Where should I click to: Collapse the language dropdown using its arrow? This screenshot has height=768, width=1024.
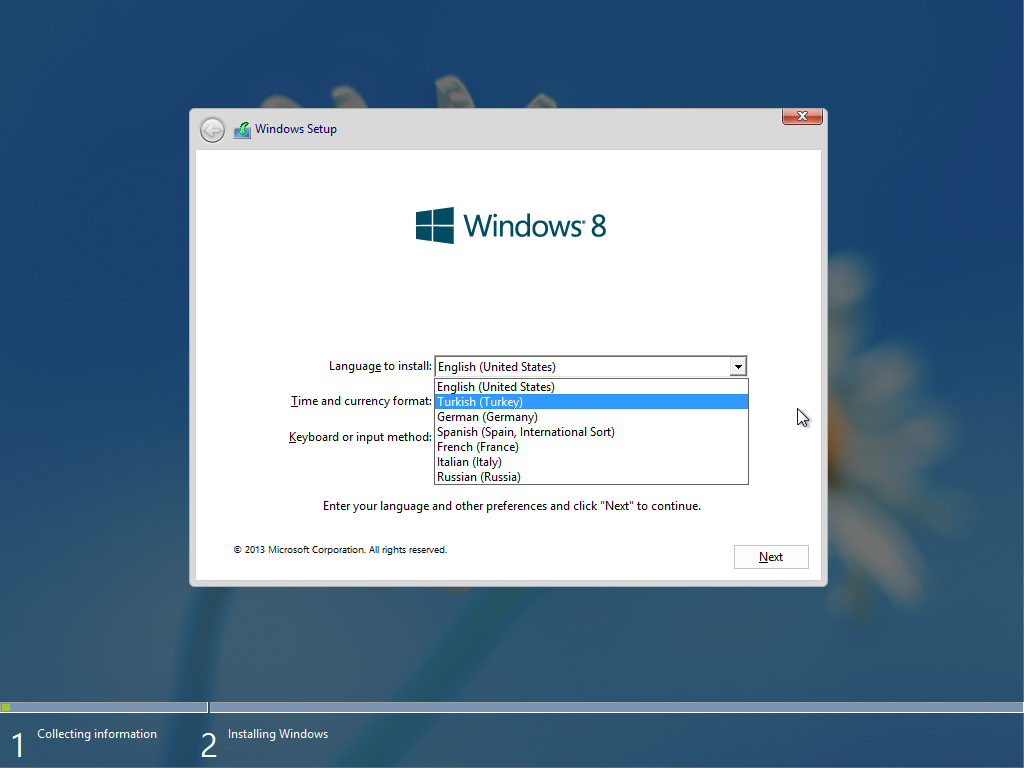coord(738,366)
